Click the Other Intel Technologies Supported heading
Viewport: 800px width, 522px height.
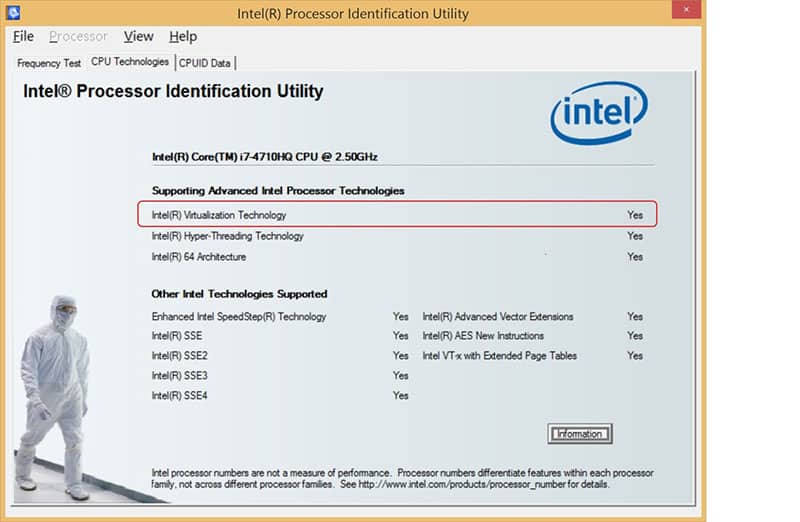point(239,294)
